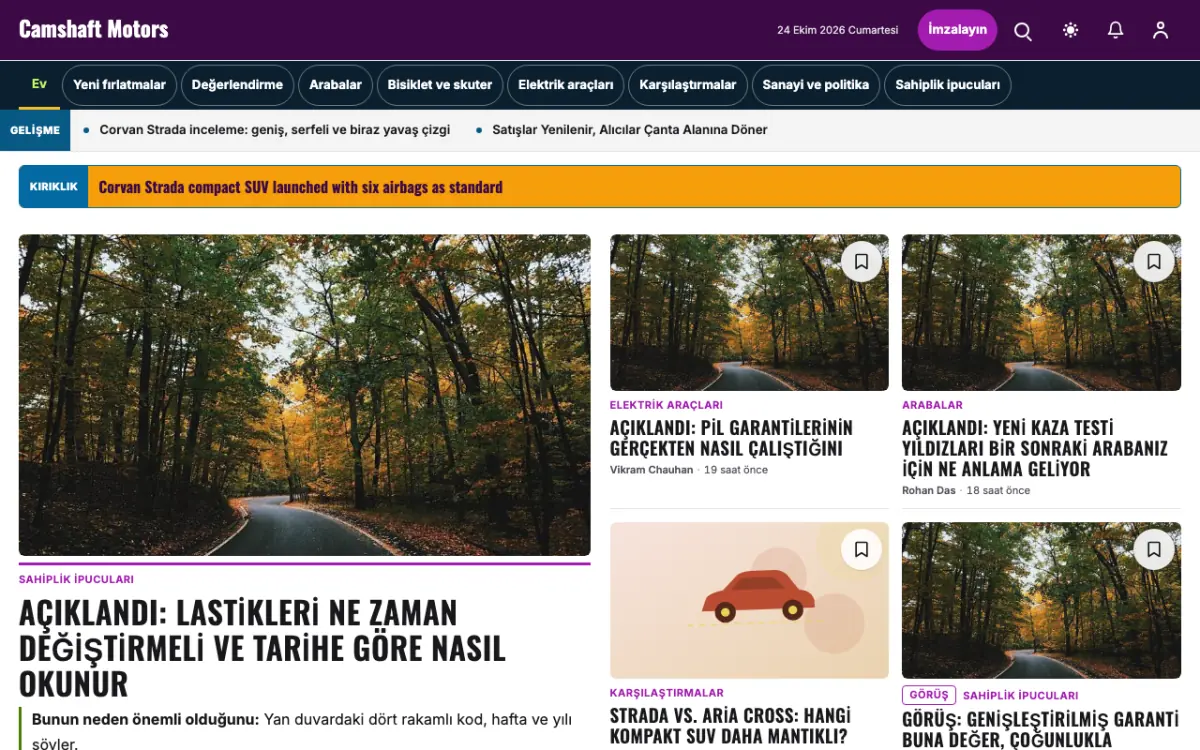Open headline 'Görüş: Genişleştirilmiş garanti'

(1040, 730)
